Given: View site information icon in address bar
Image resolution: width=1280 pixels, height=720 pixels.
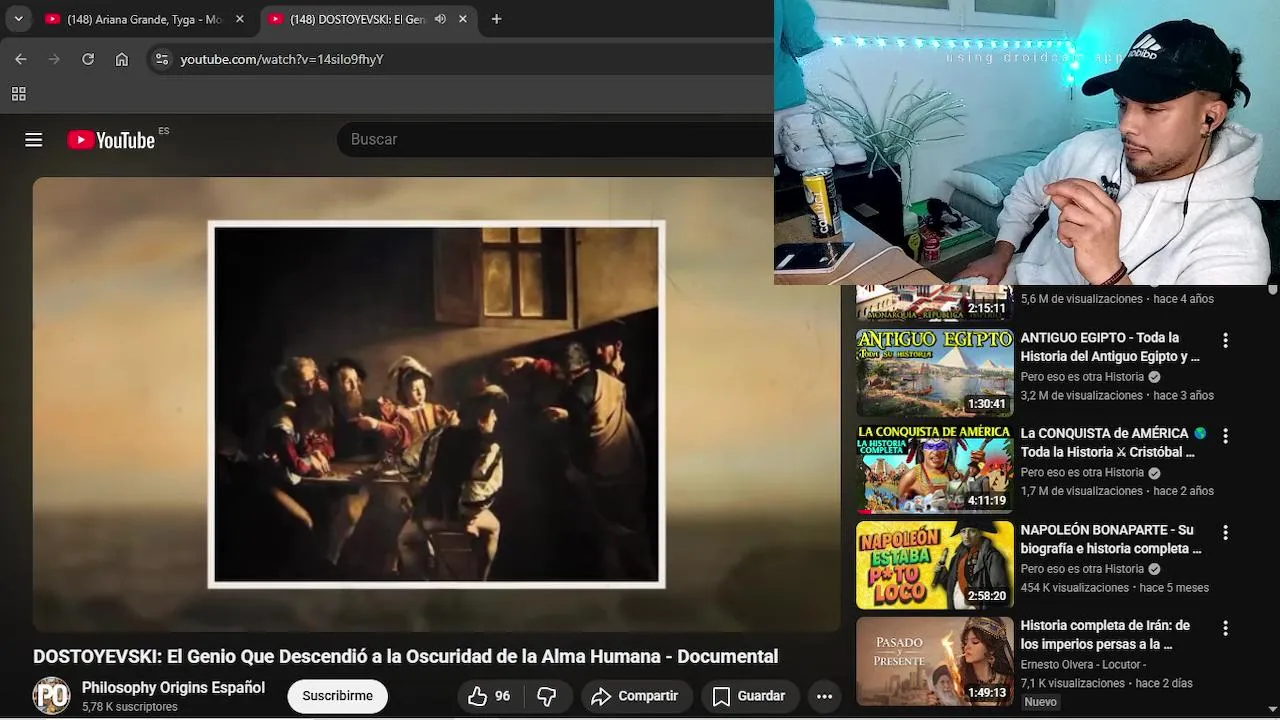Looking at the screenshot, I should tap(162, 59).
